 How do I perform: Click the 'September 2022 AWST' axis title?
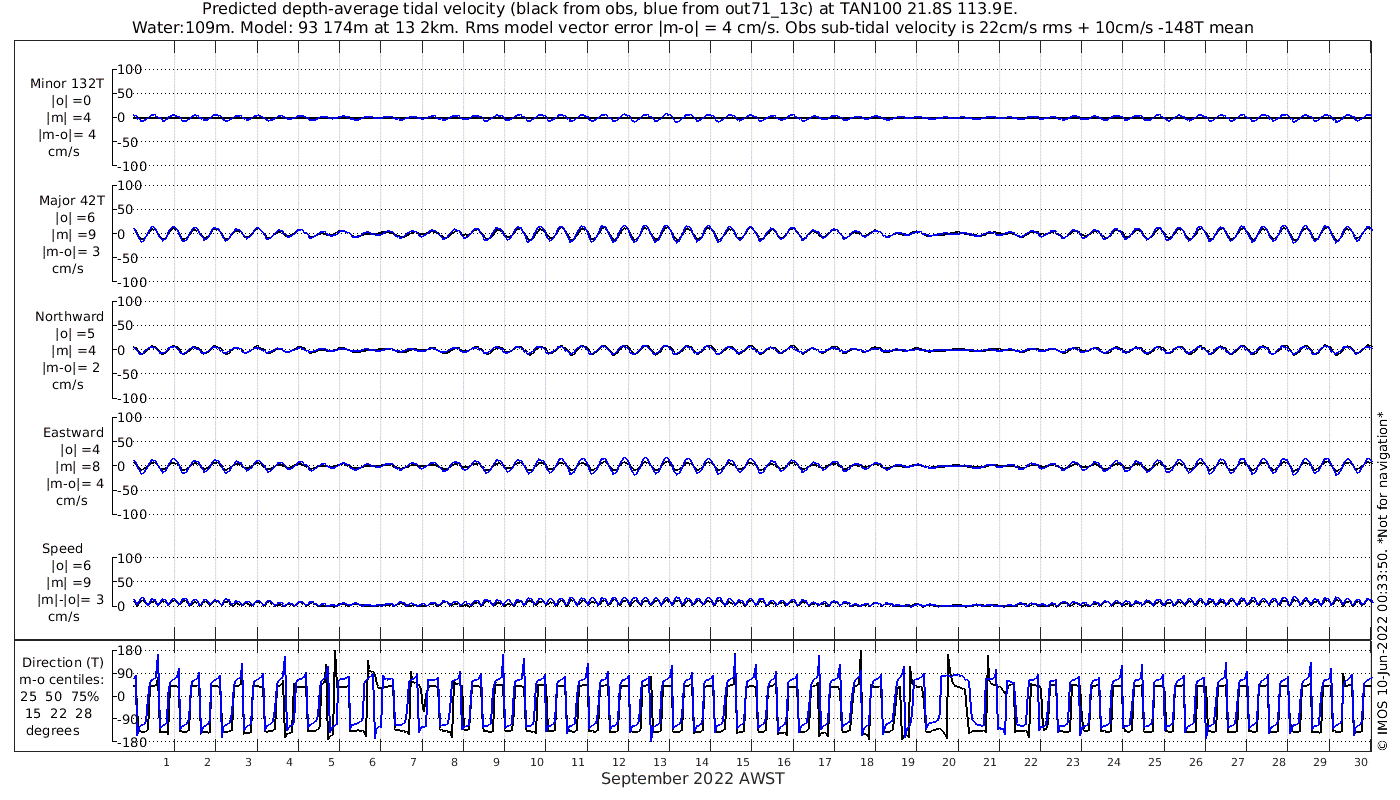692,779
